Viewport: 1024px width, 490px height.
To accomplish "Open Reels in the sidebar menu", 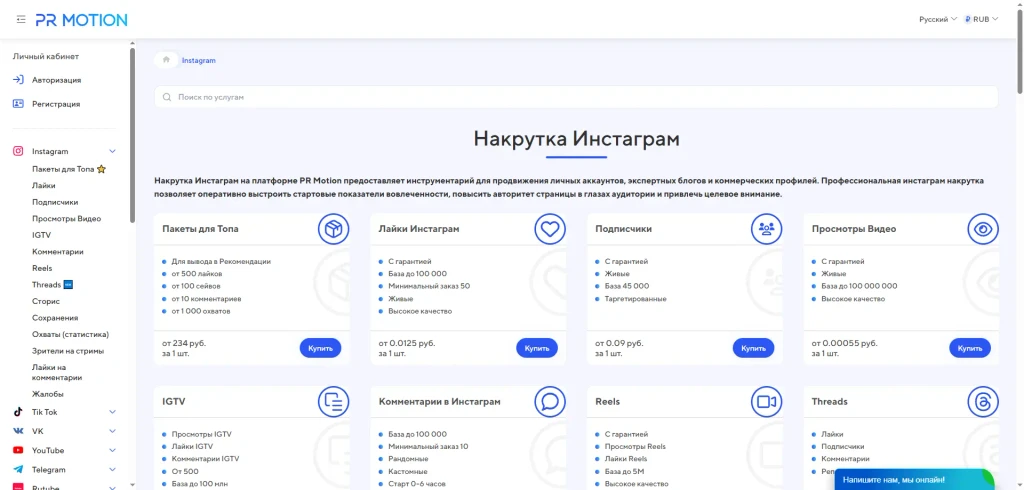I will tap(42, 268).
